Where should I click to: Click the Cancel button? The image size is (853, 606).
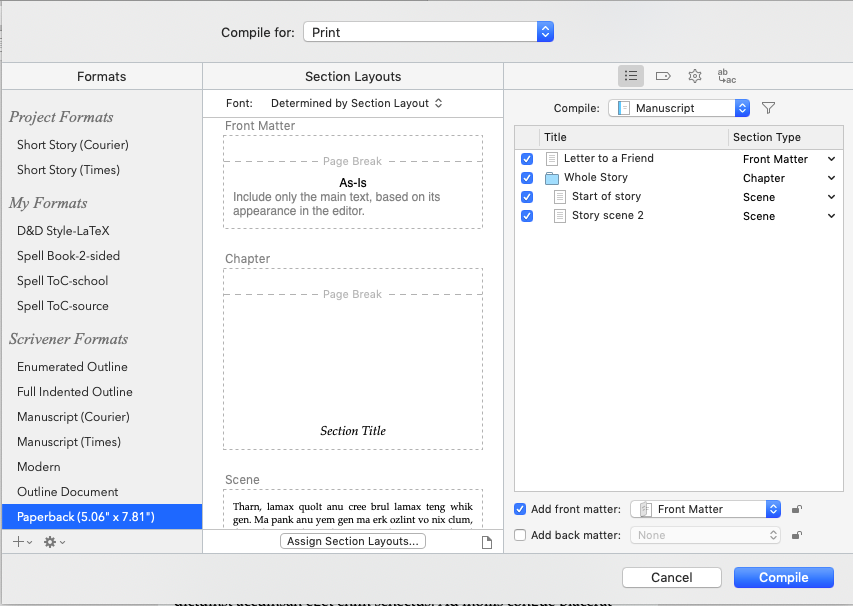coord(671,578)
